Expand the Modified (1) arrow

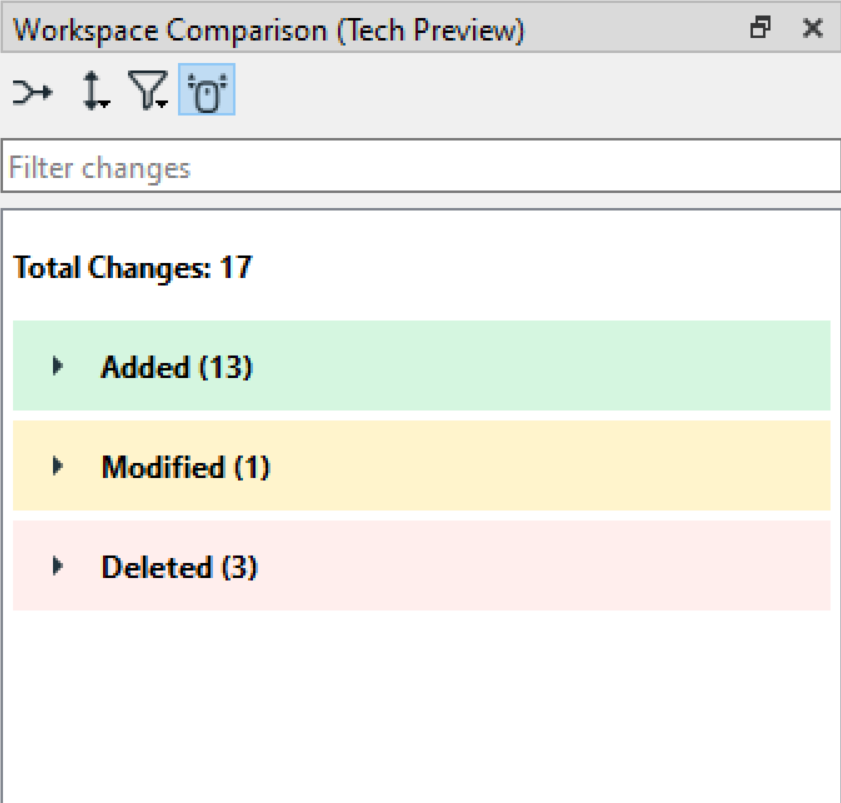[x=57, y=466]
